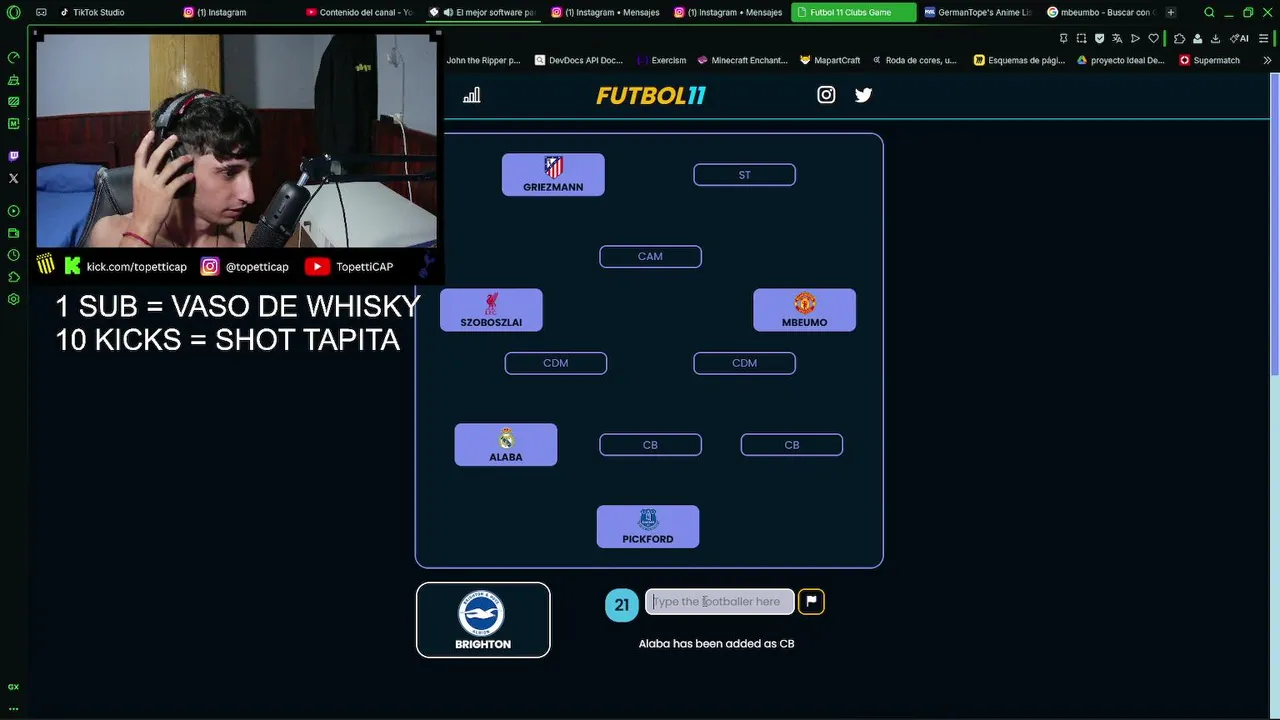Open X (Twitter) in the Opera sidebar
The height and width of the screenshot is (720, 1280).
(x=14, y=179)
